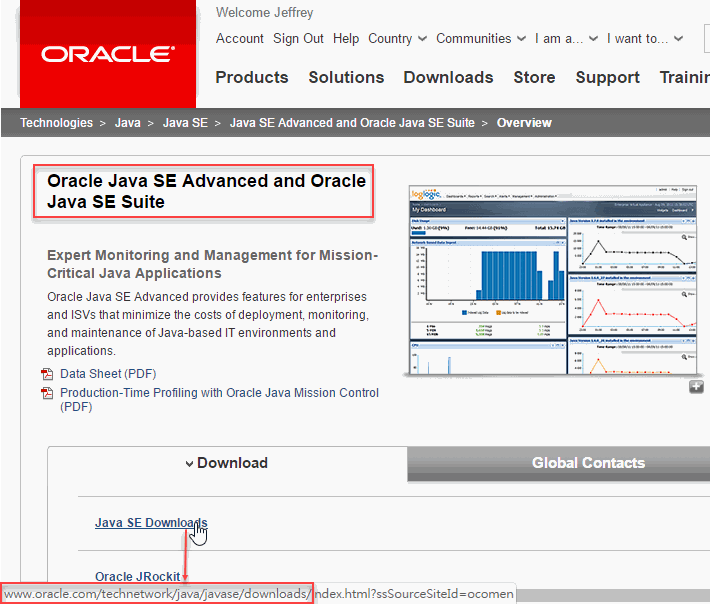The width and height of the screenshot is (710, 604).
Task: Enlarge screenshot with the plus icon
Action: pos(696,387)
